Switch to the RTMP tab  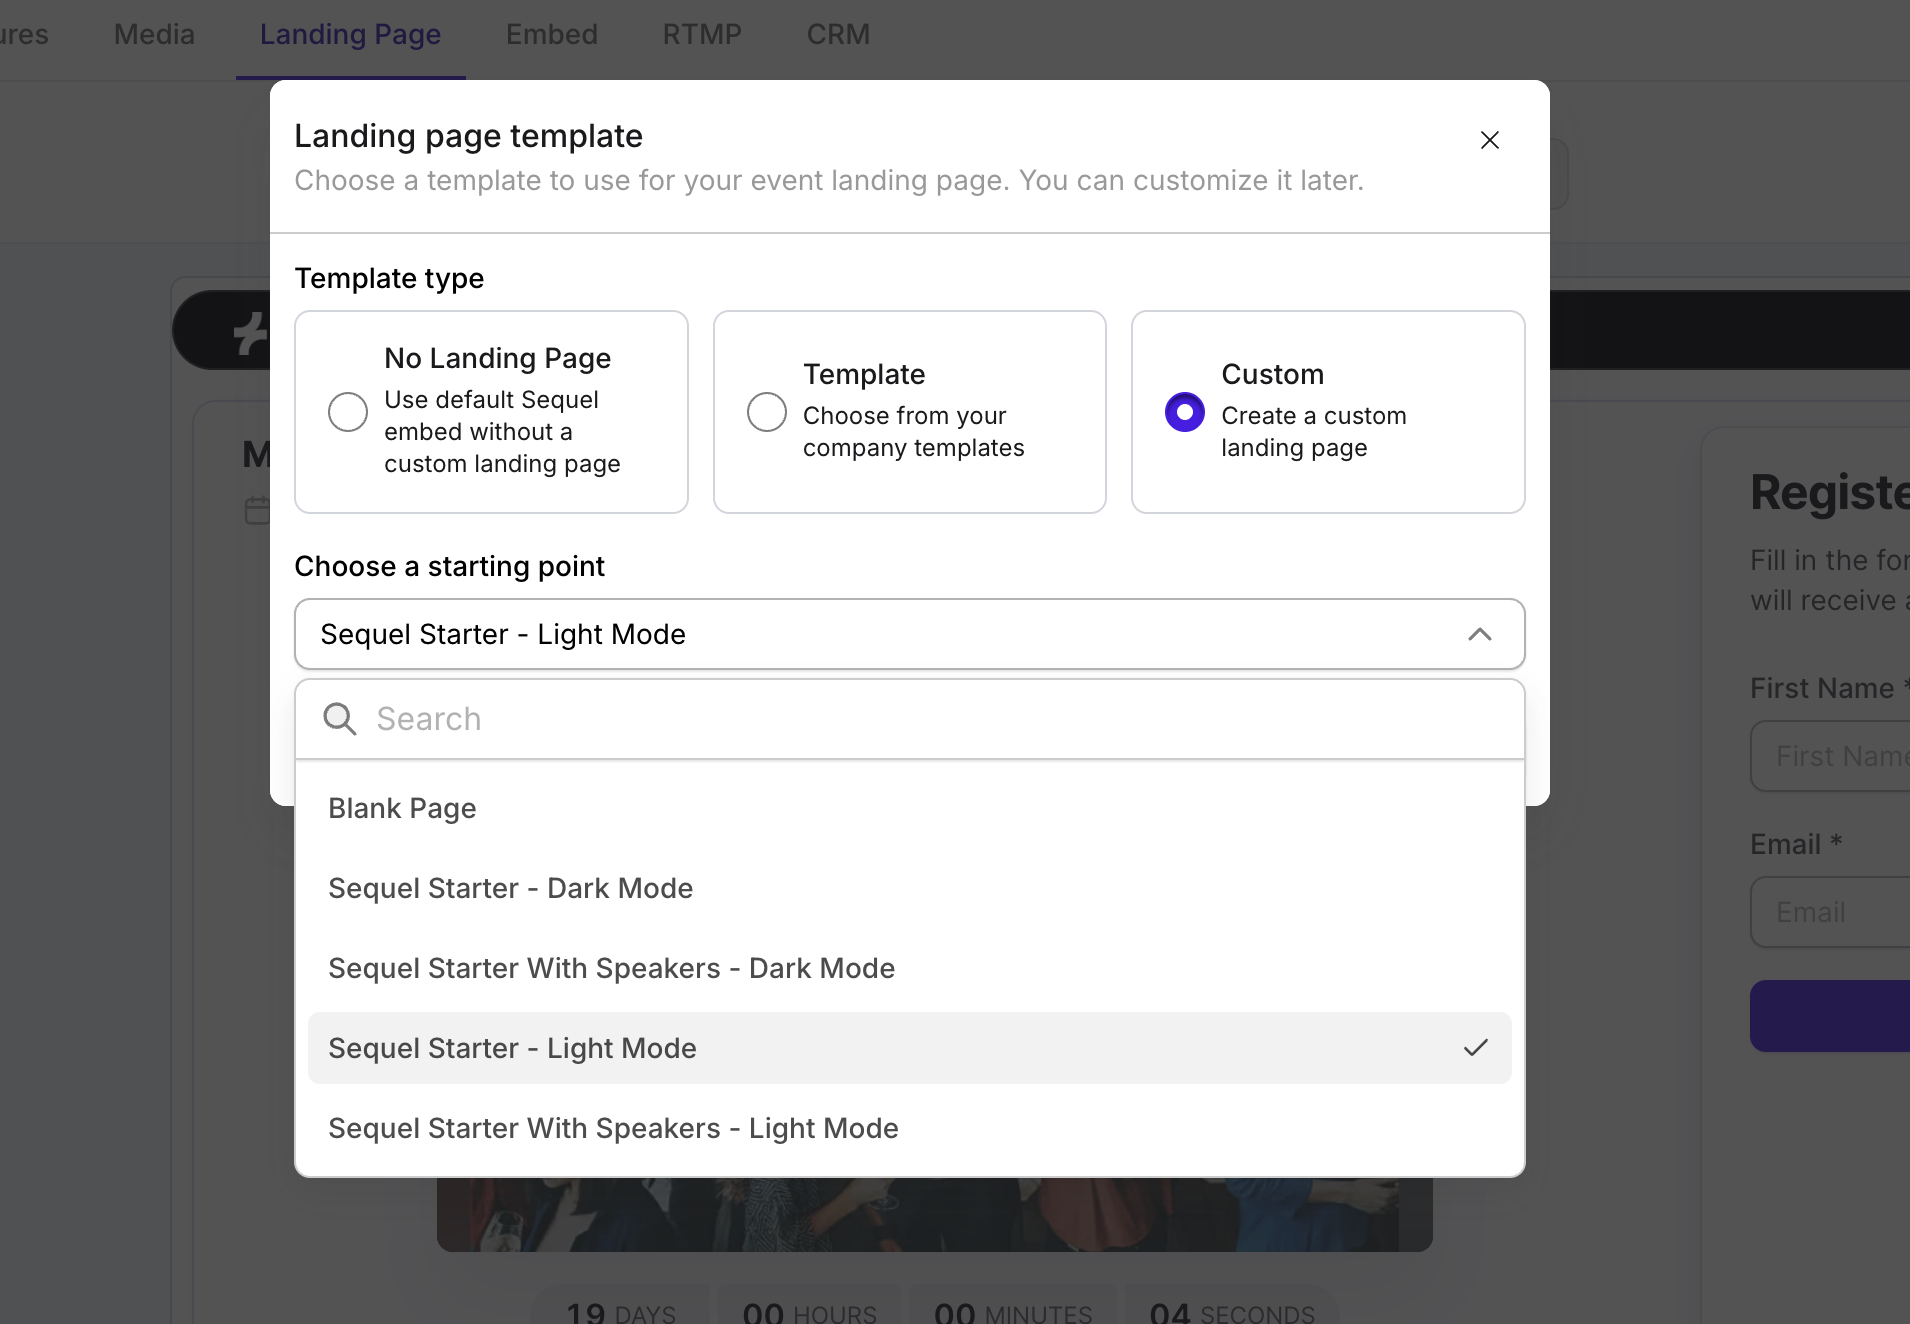[702, 34]
